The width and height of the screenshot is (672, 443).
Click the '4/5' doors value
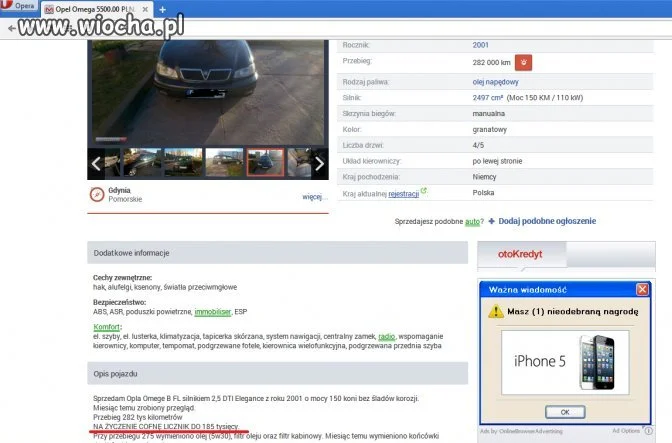pyautogui.click(x=478, y=145)
